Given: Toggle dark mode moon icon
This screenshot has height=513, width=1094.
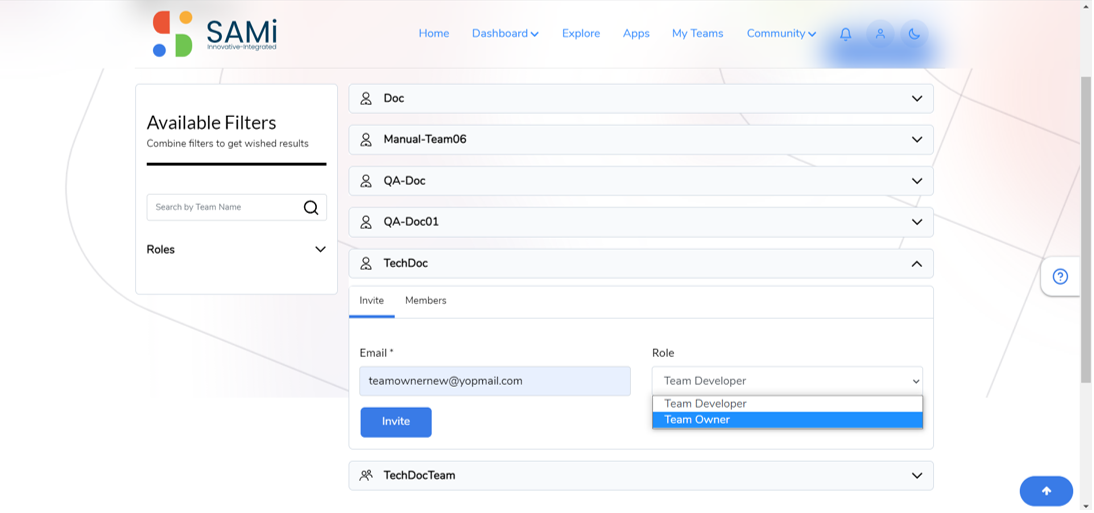Looking at the screenshot, I should click(915, 34).
